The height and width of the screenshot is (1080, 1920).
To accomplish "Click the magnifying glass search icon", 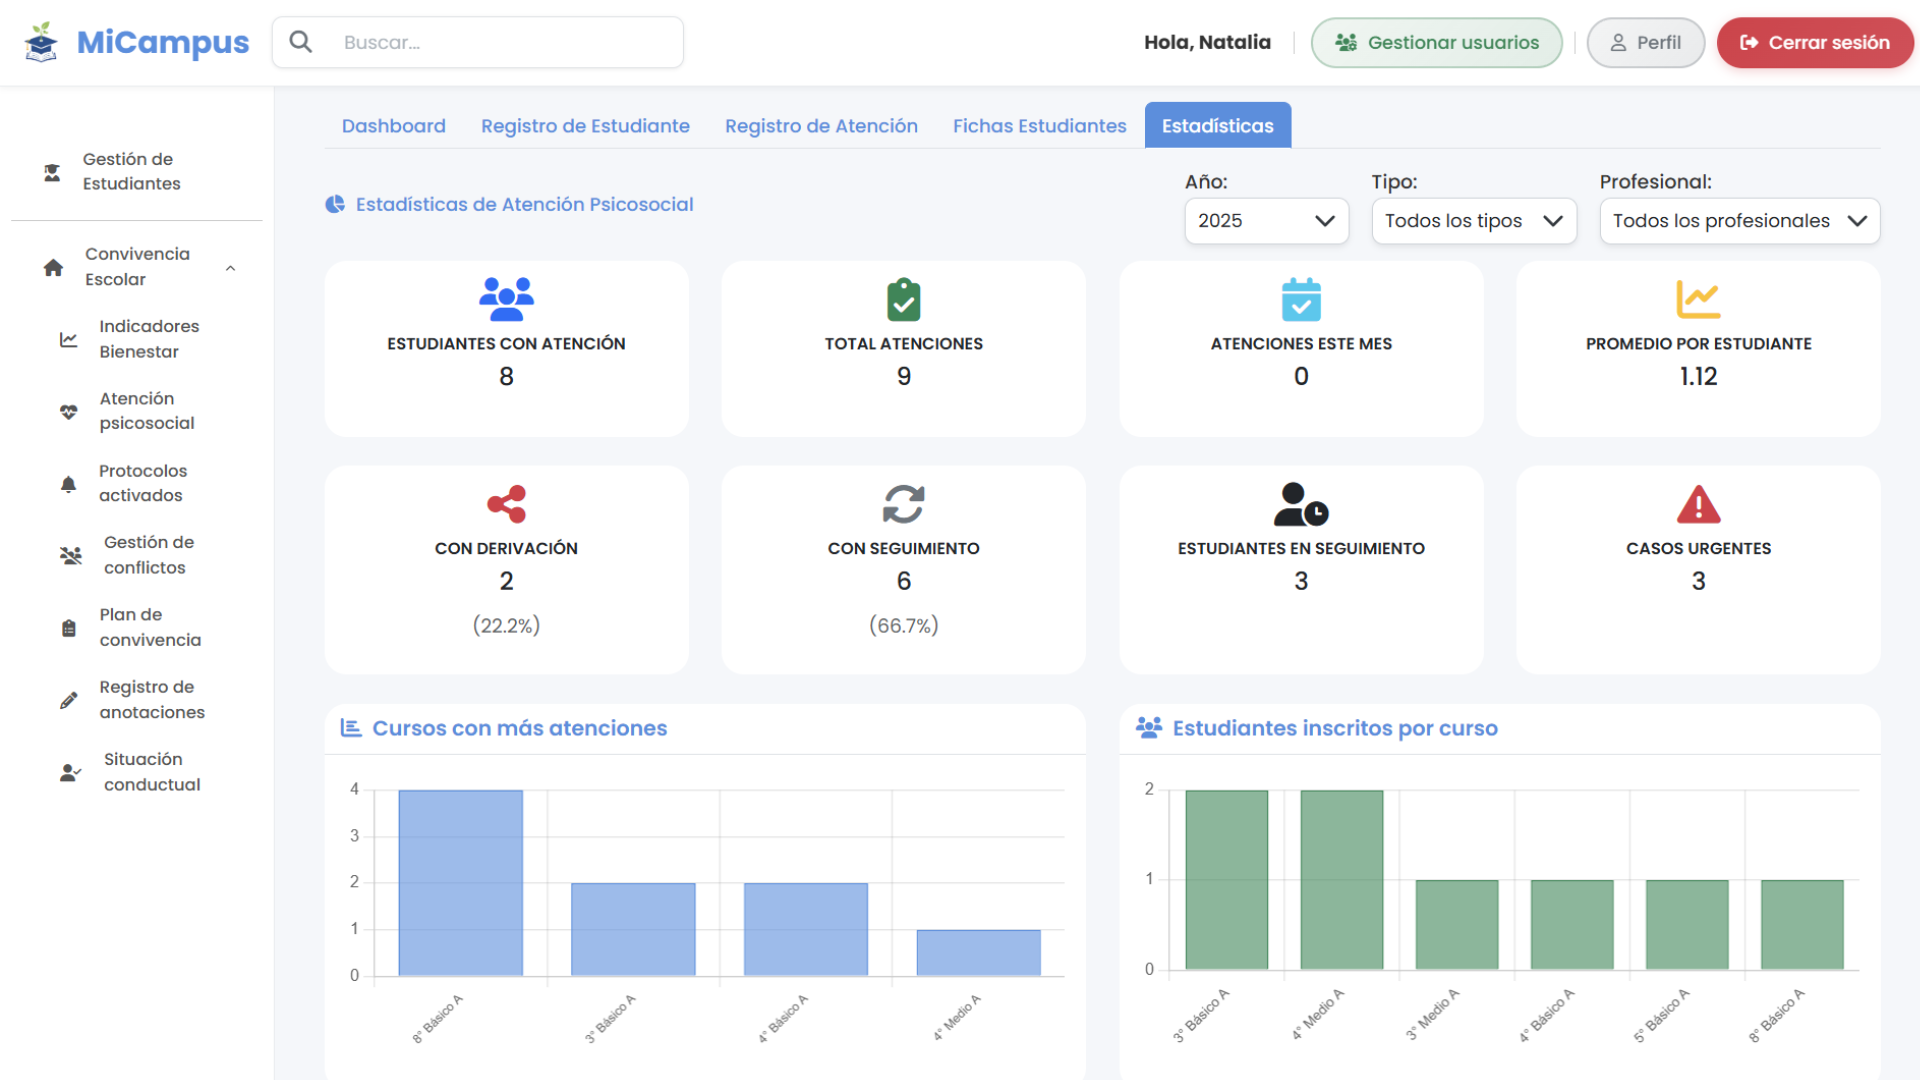I will tap(300, 42).
